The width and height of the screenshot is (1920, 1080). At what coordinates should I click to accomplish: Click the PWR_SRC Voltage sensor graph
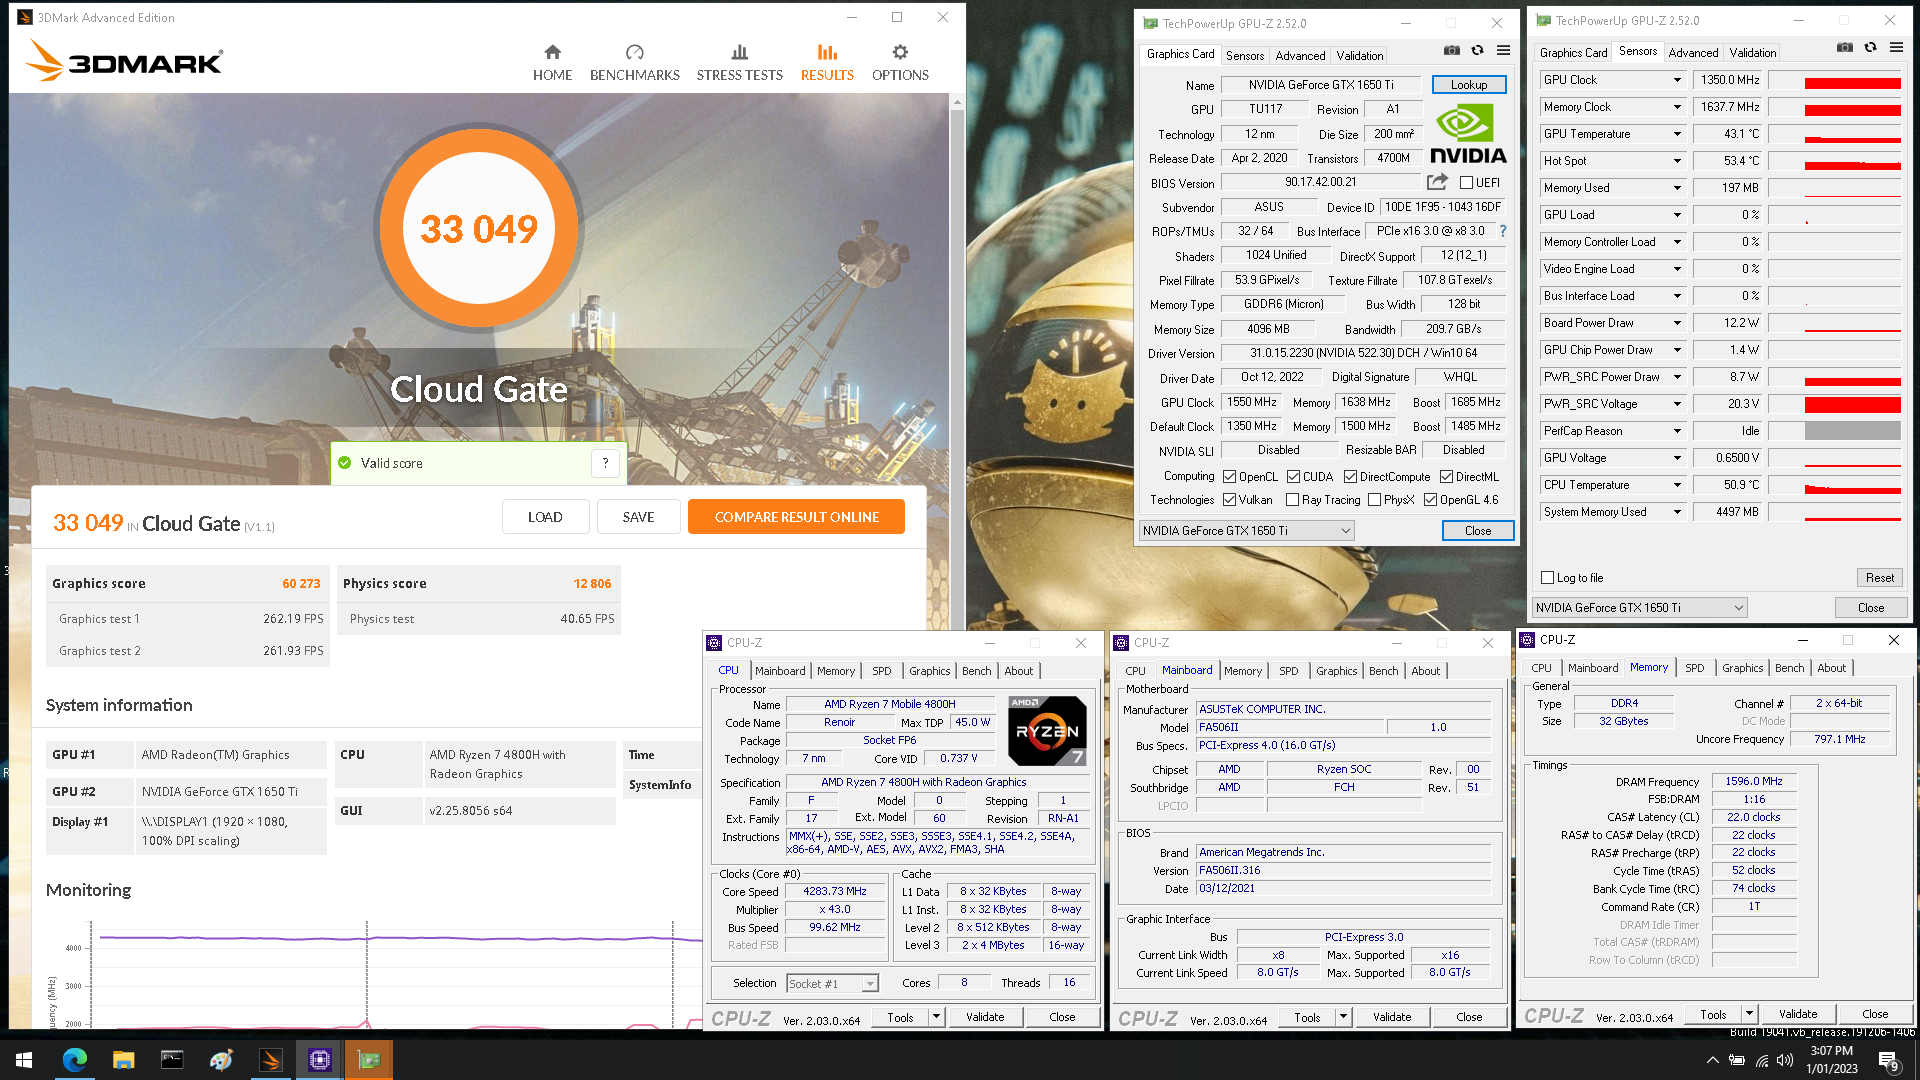[x=1834, y=404]
